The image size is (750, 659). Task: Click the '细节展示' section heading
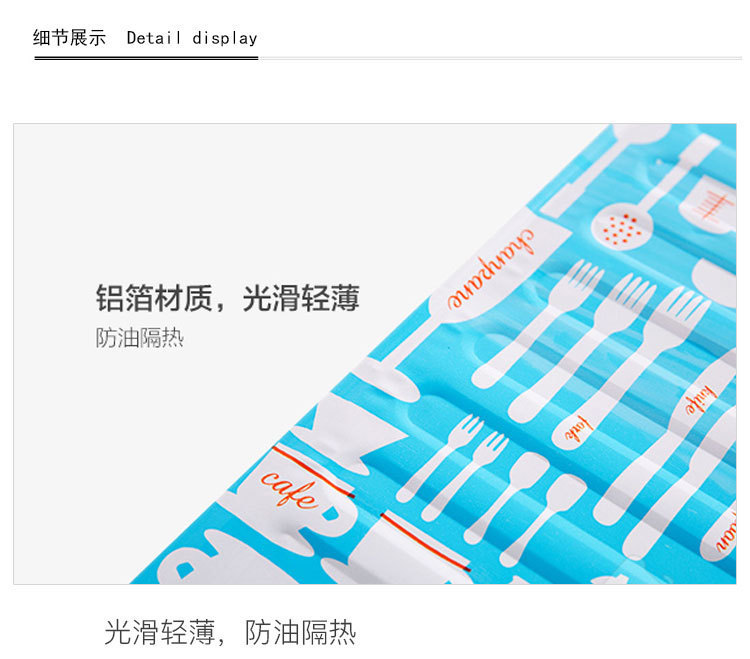(69, 38)
